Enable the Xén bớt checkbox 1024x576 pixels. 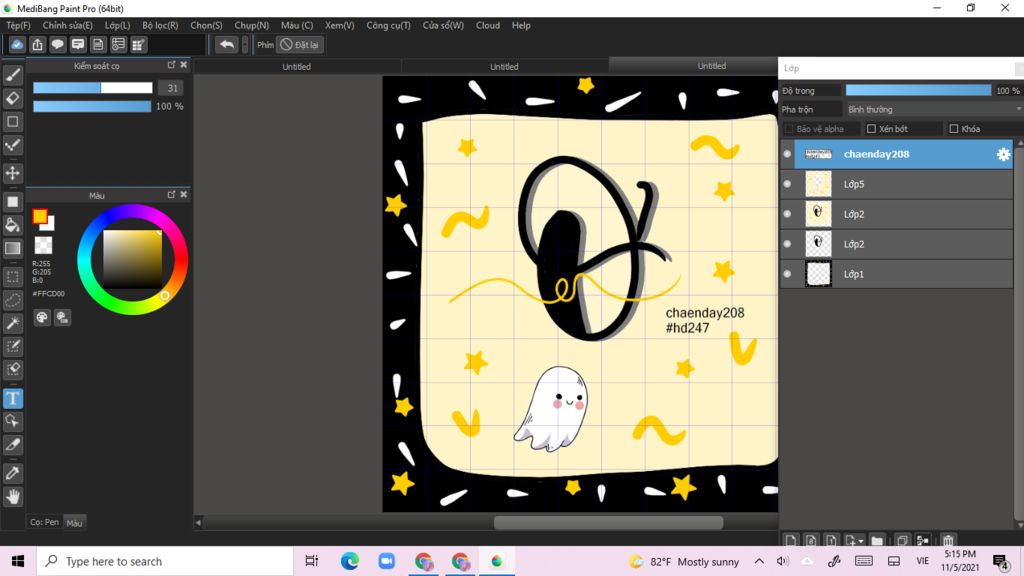[871, 129]
